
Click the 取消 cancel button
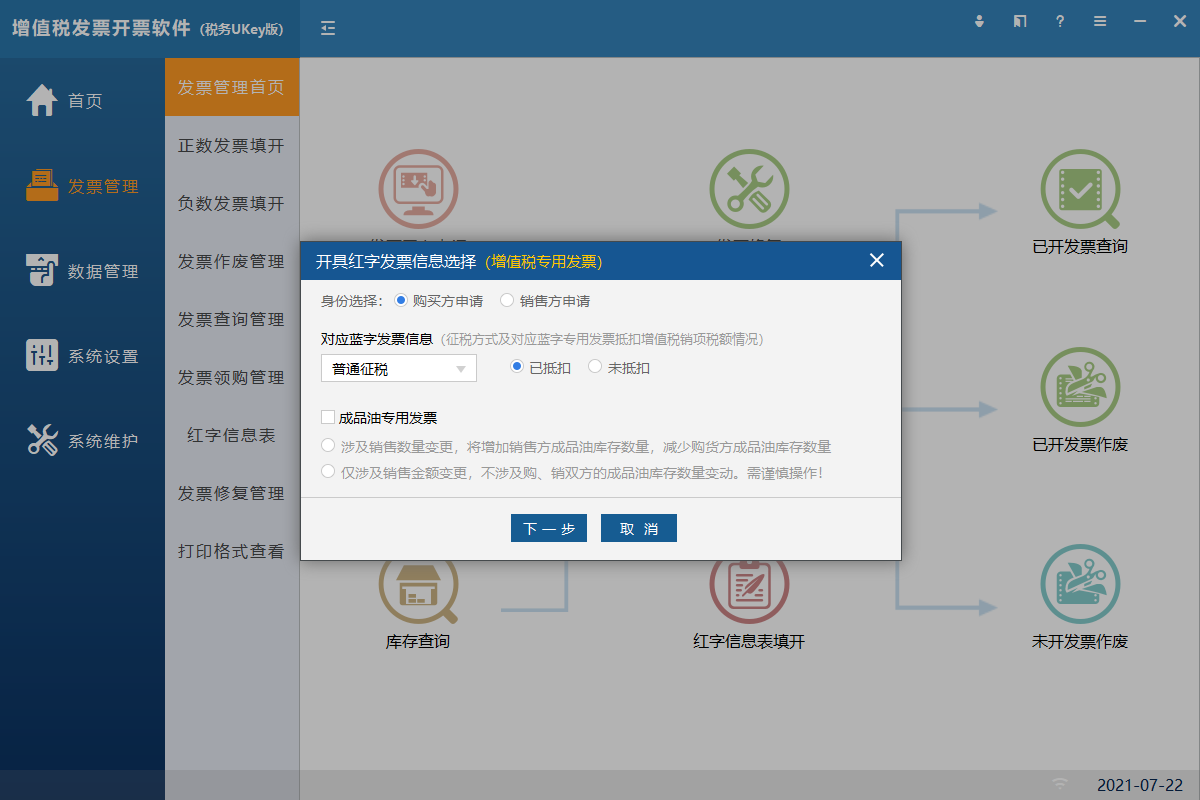pos(638,529)
